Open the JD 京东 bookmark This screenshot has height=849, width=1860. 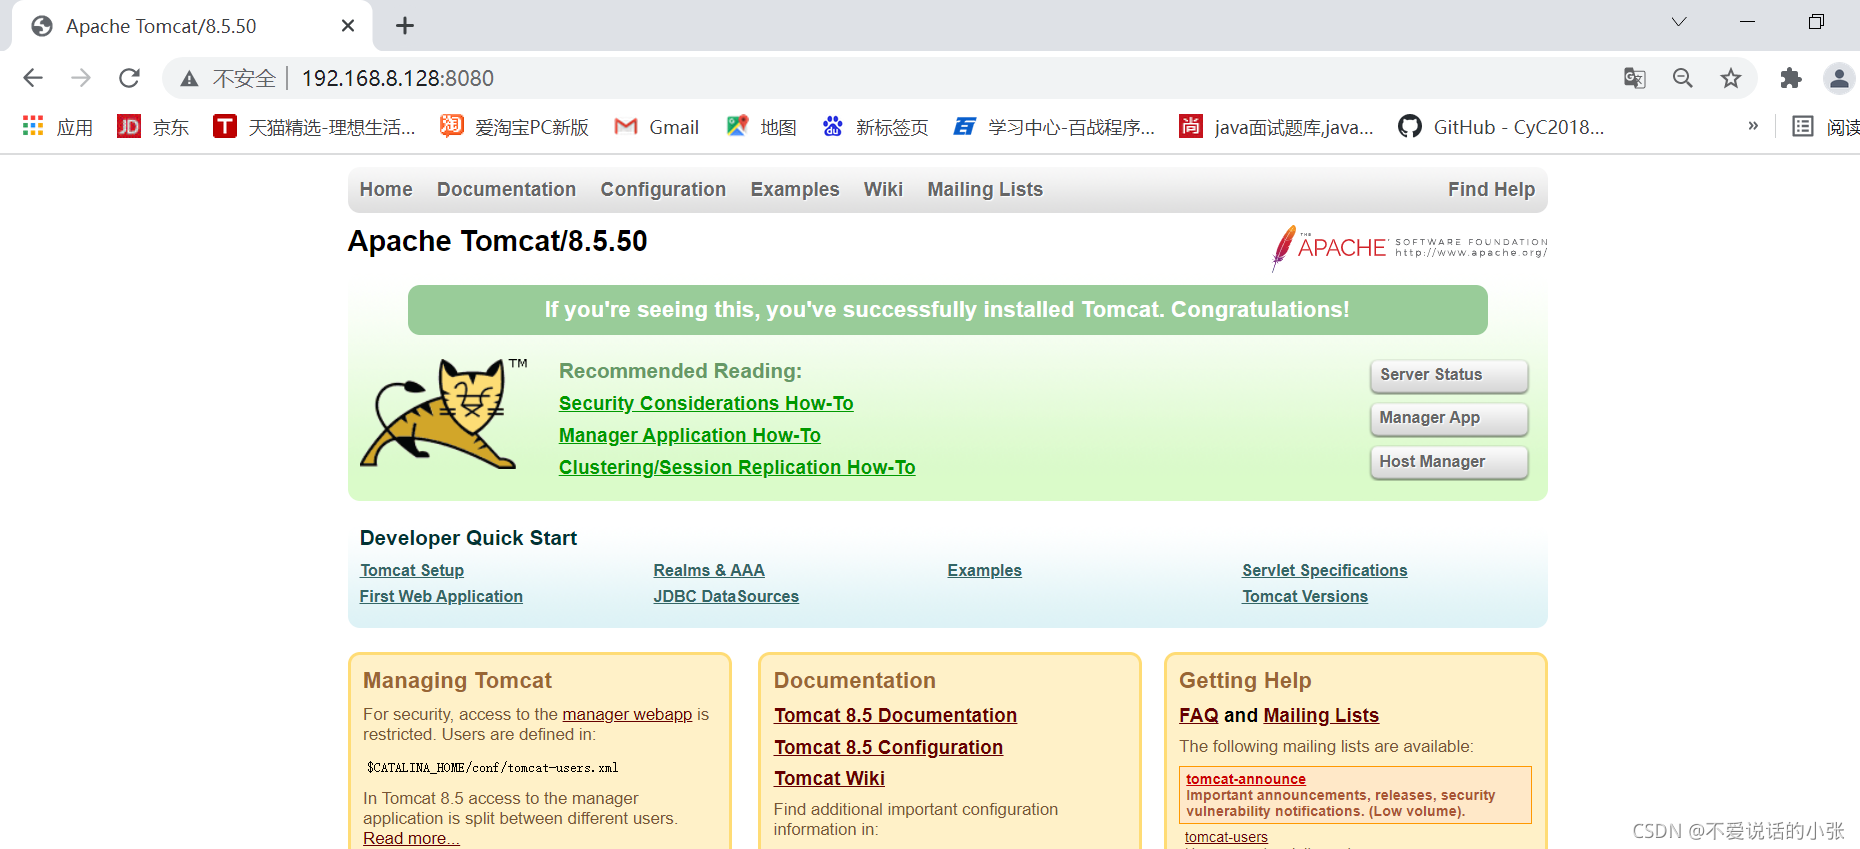point(153,127)
